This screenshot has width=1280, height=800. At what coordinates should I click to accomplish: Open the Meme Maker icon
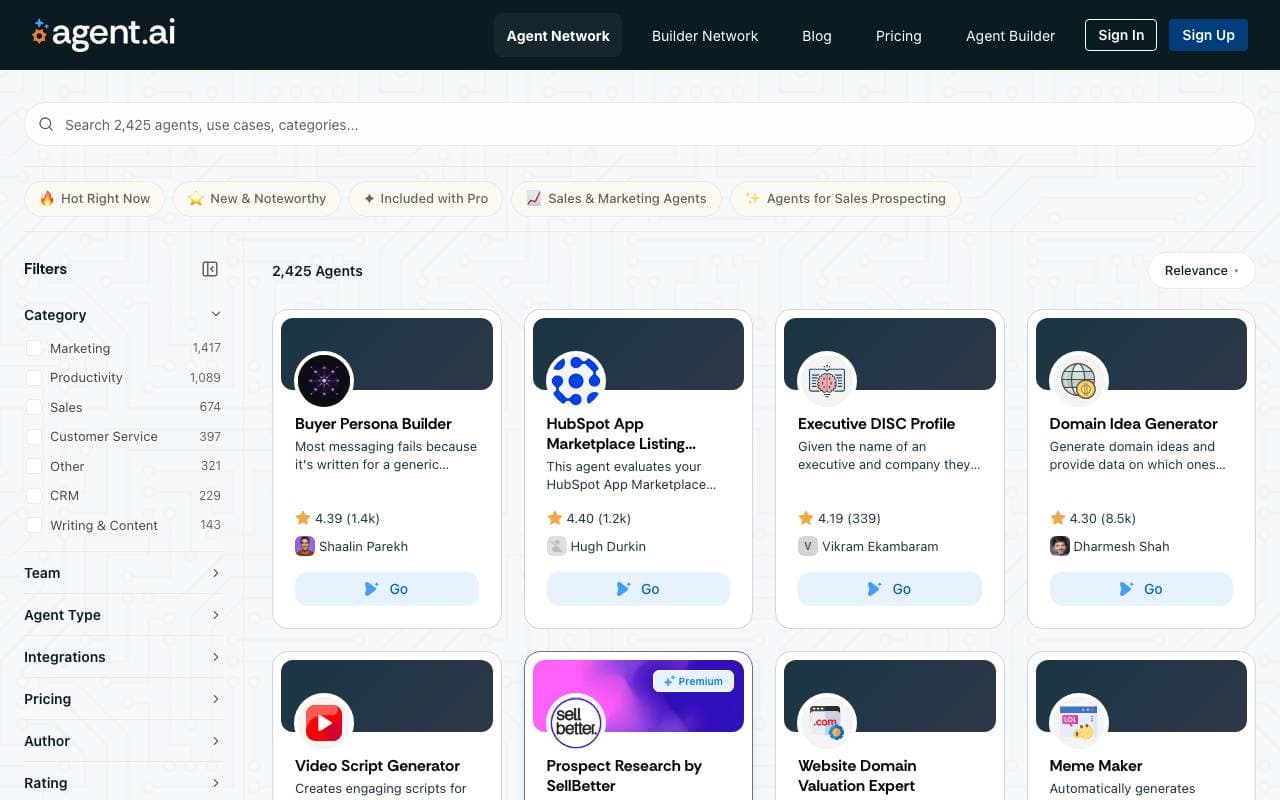coord(1079,722)
